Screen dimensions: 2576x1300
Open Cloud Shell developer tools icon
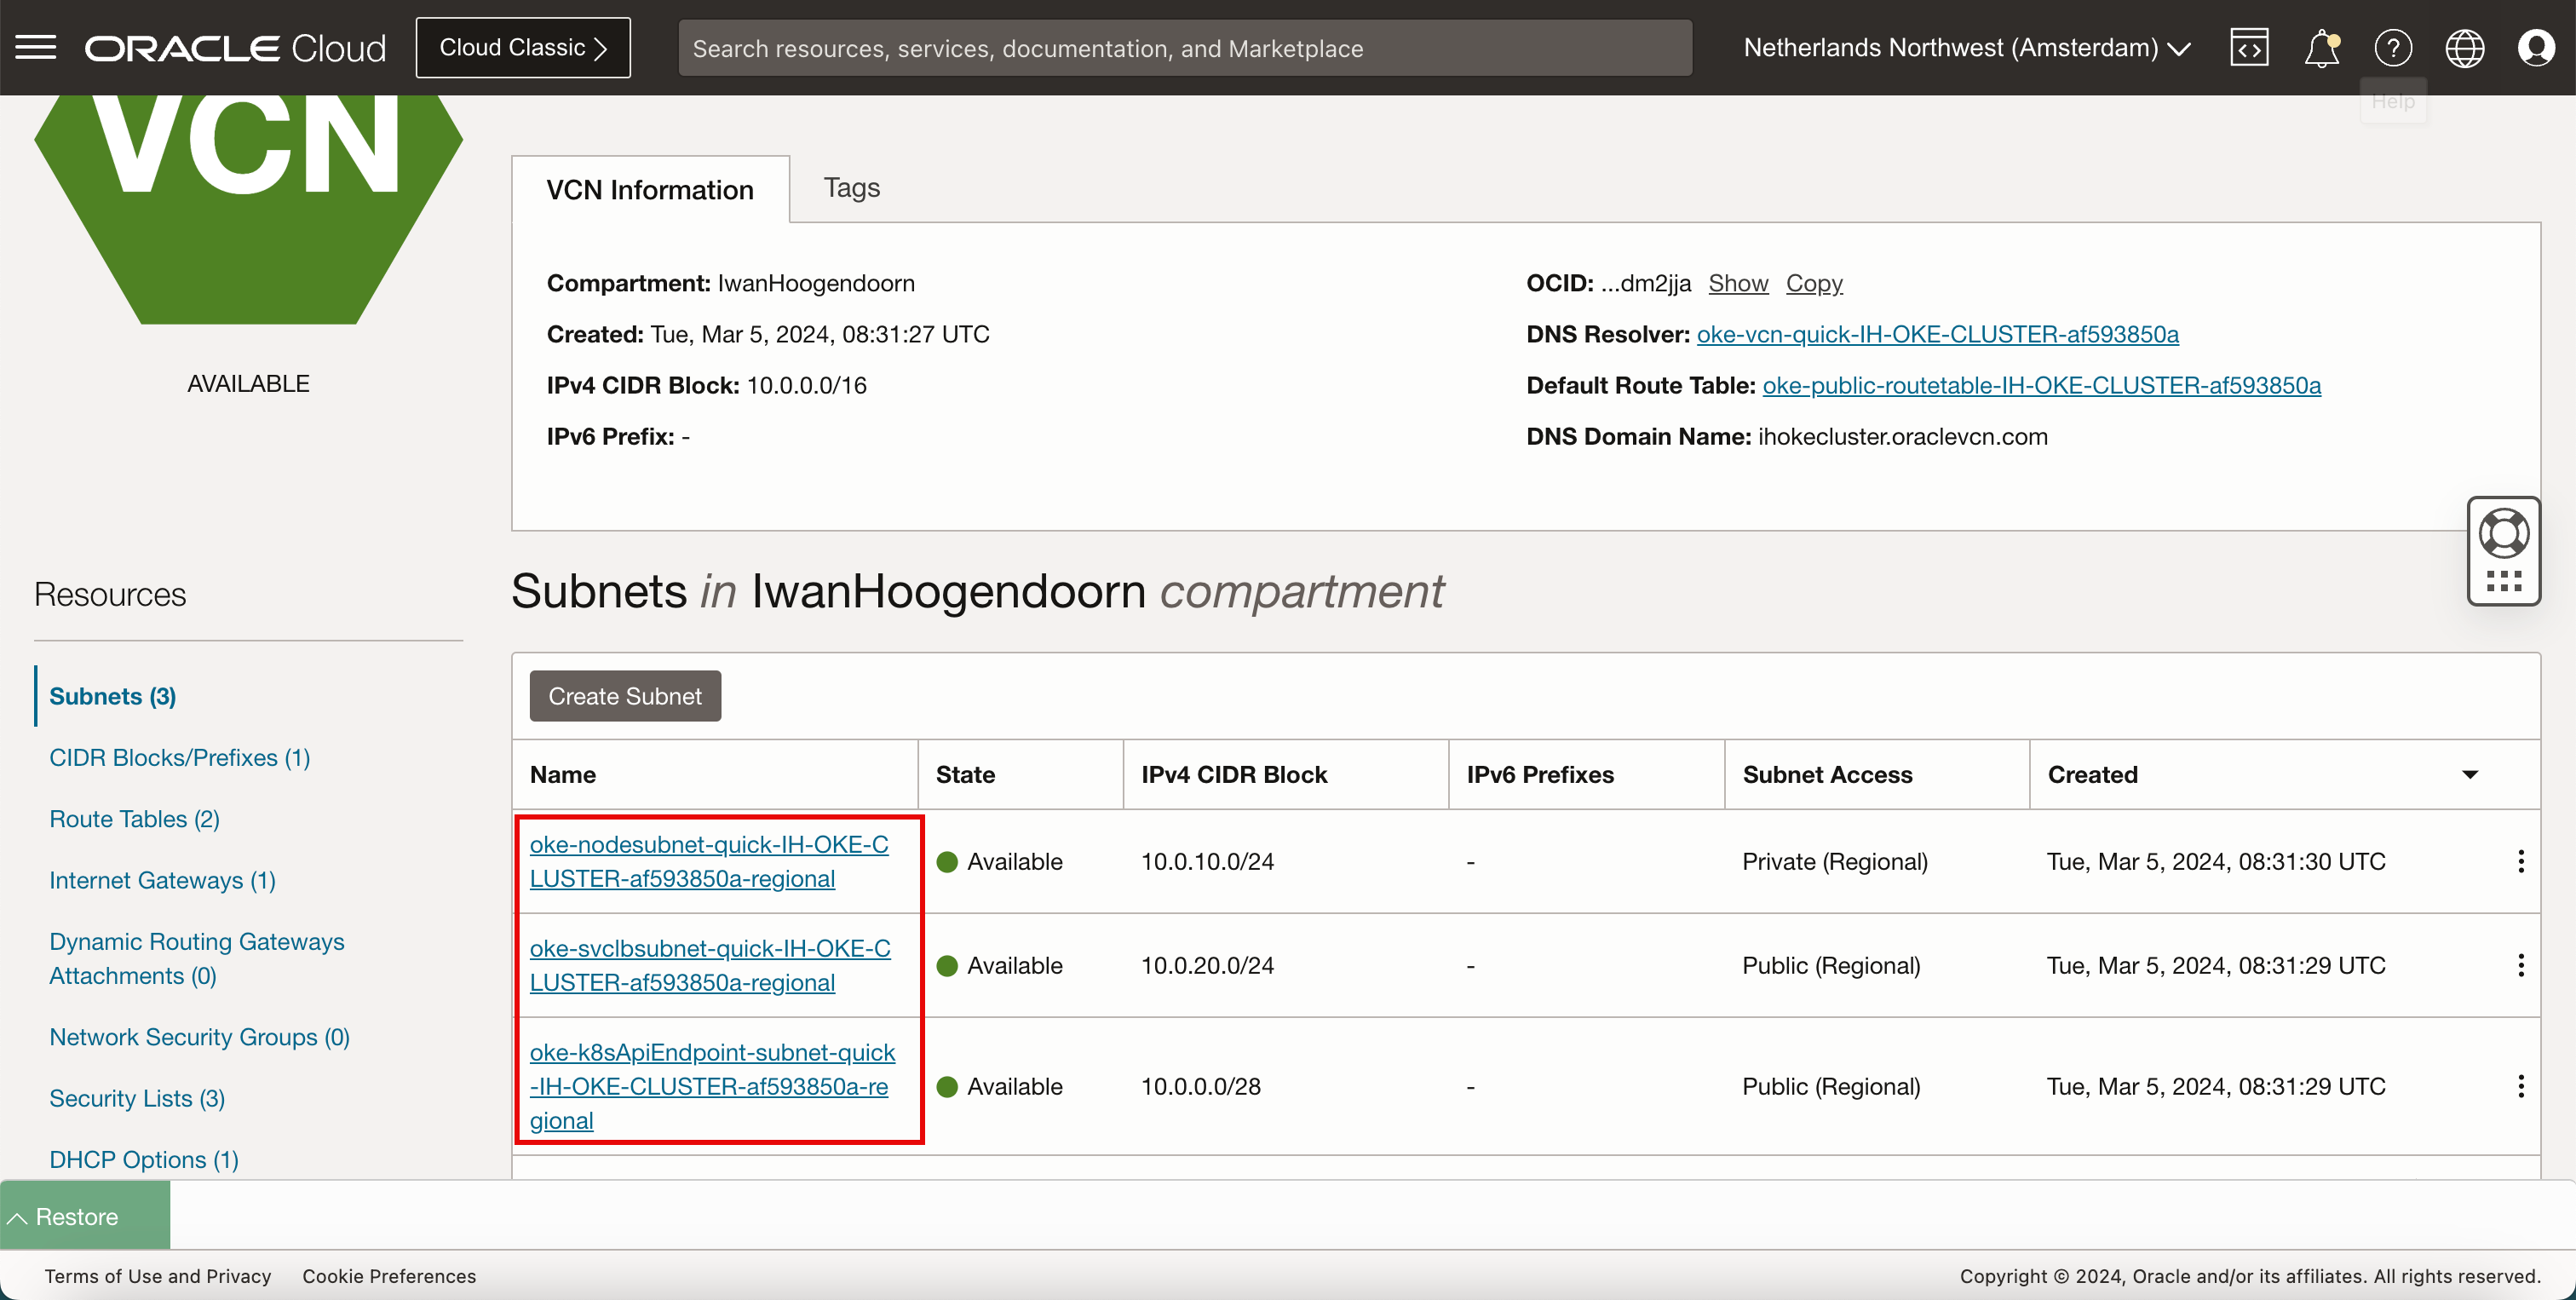point(2249,47)
